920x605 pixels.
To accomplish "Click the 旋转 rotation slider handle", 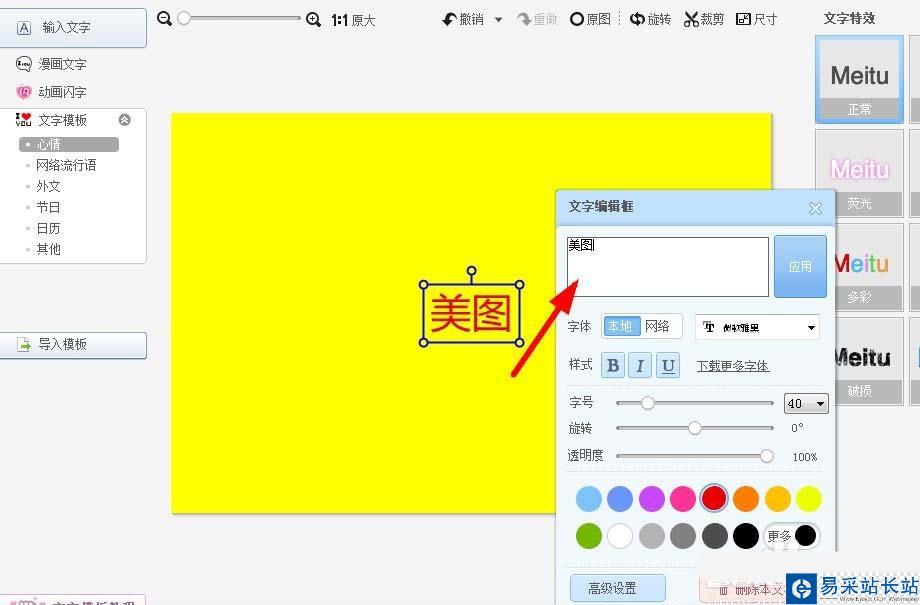I will (x=695, y=428).
